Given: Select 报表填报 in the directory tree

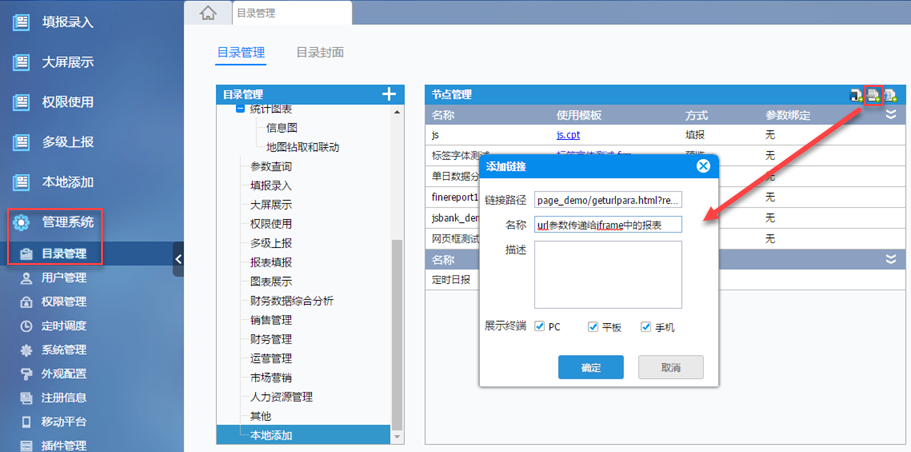Looking at the screenshot, I should tap(271, 263).
